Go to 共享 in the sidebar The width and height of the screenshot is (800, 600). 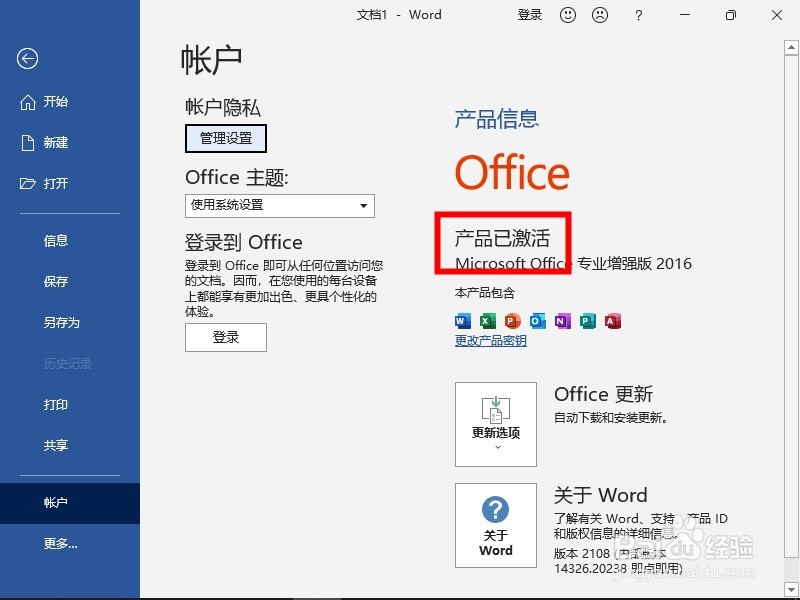70,445
